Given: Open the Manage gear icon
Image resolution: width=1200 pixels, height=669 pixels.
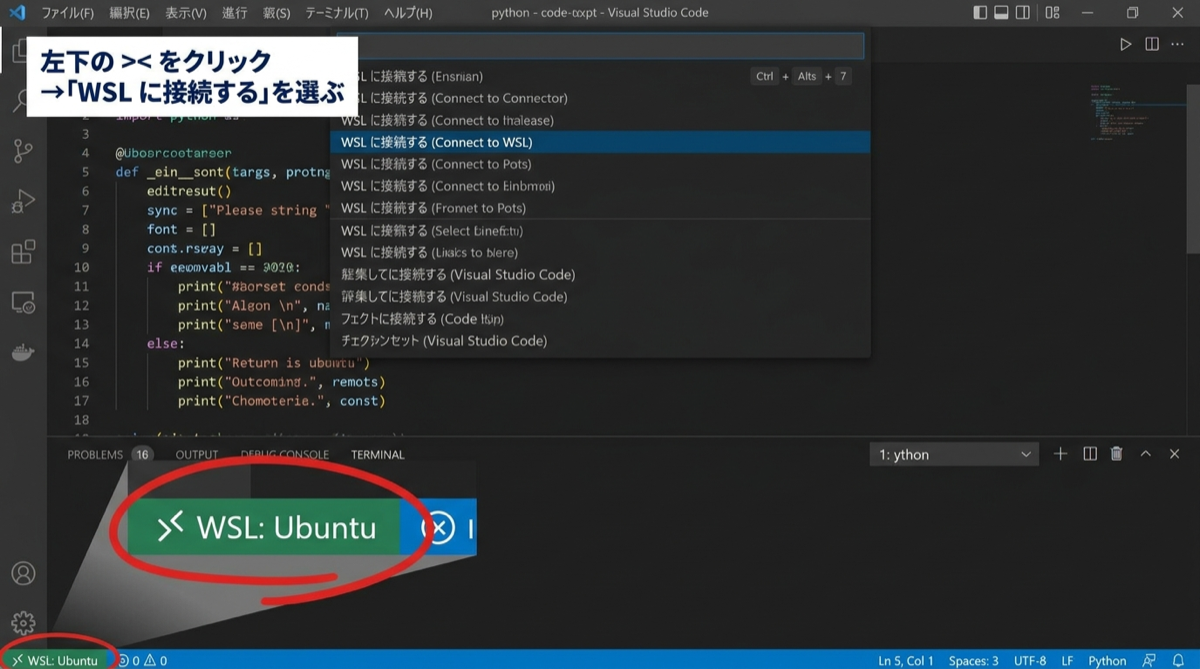Looking at the screenshot, I should pos(22,623).
